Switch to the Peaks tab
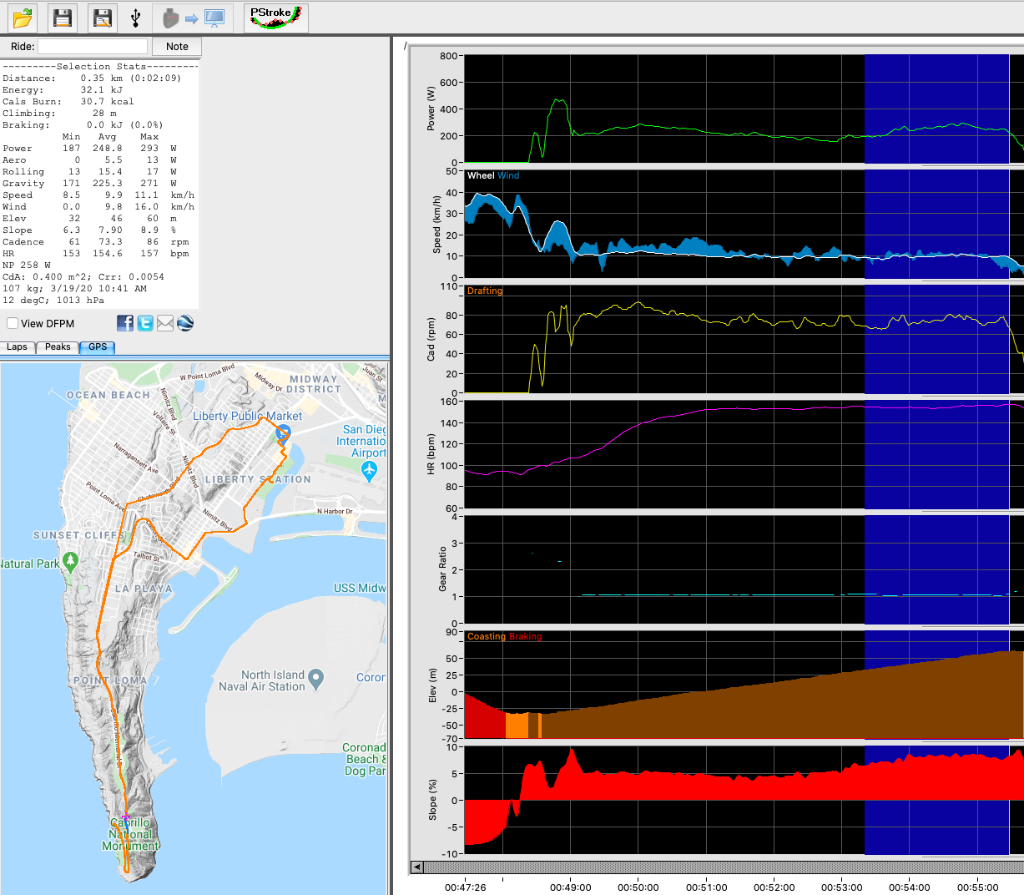The image size is (1024, 895). click(57, 347)
